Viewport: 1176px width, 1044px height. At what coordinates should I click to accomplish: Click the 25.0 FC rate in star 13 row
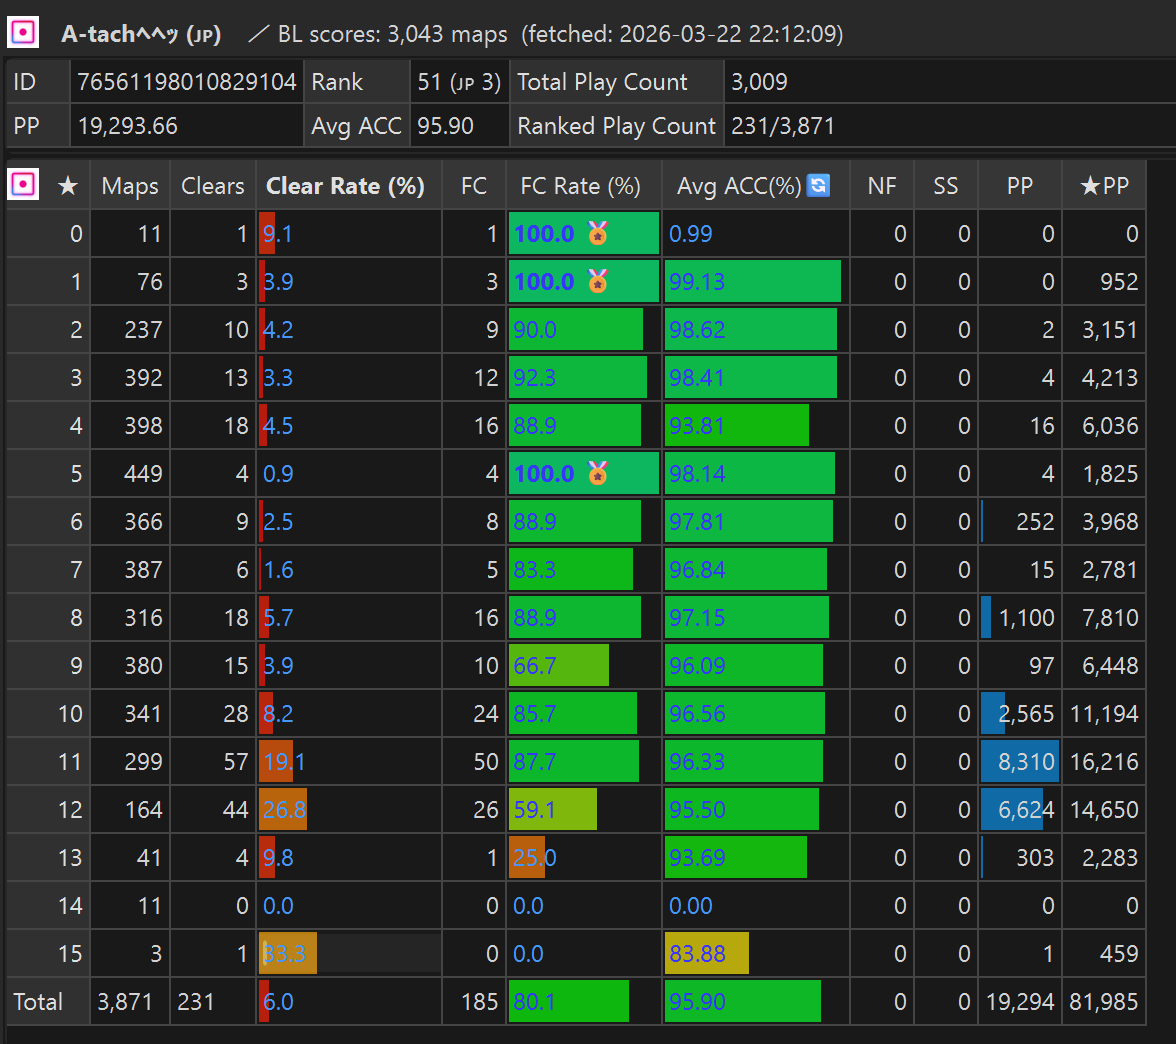[584, 857]
